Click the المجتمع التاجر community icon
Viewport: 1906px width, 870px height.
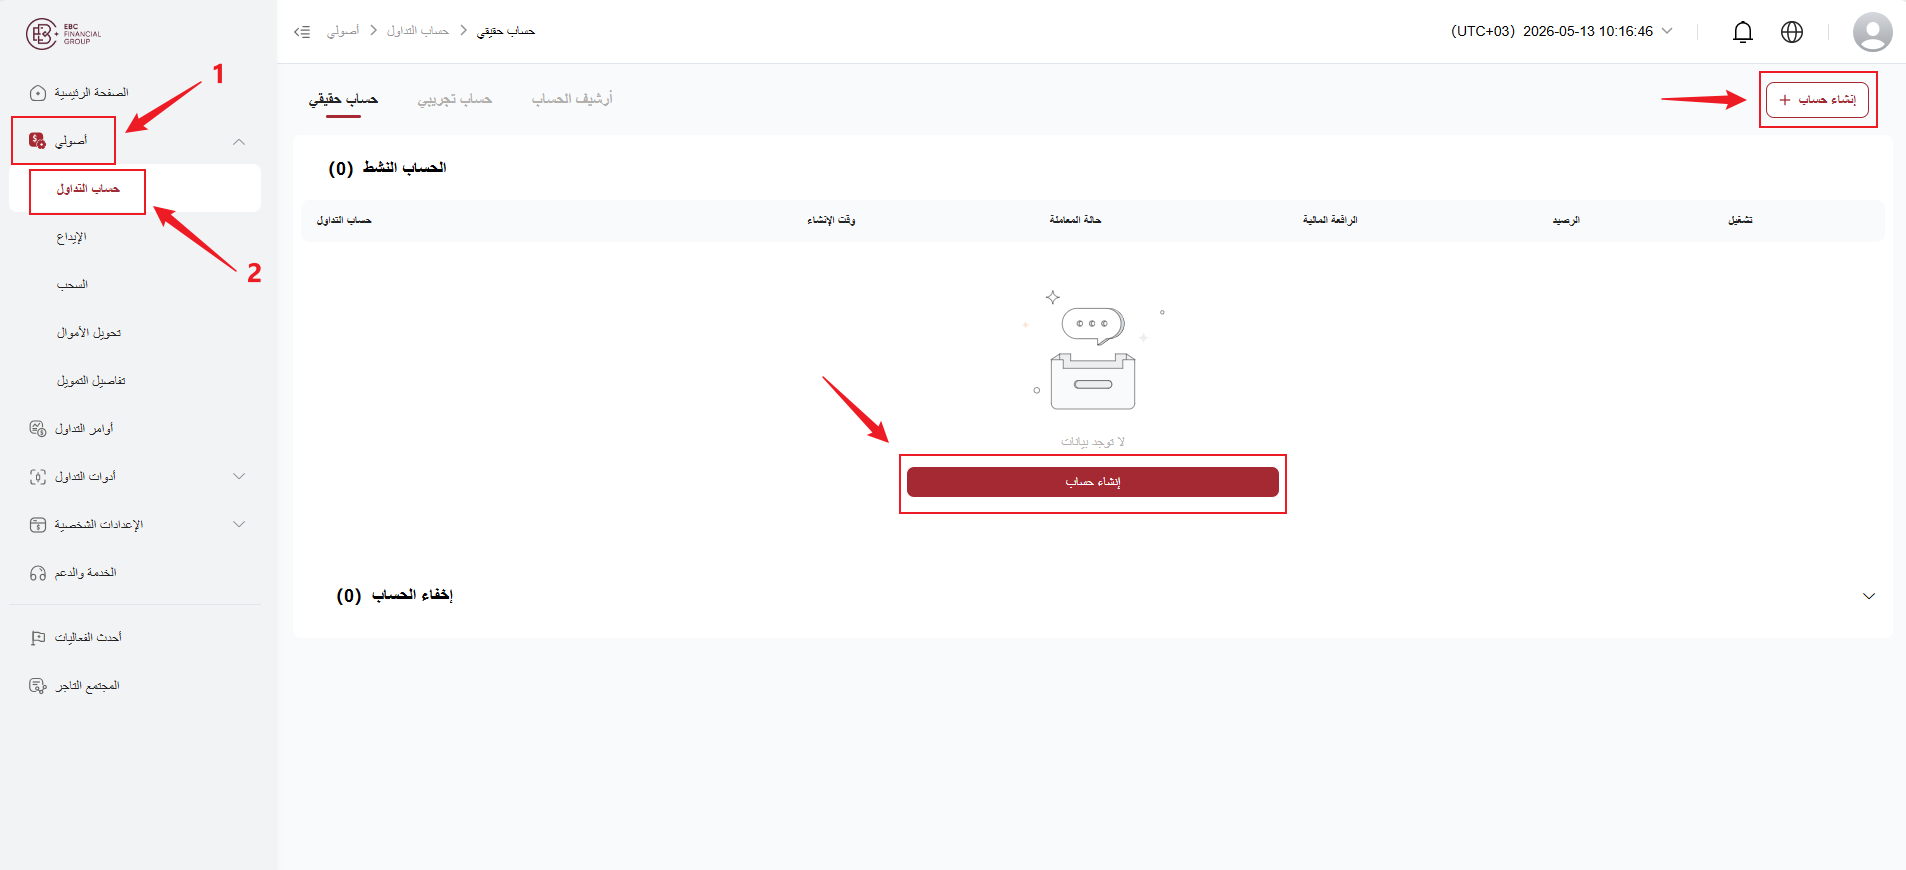(38, 686)
